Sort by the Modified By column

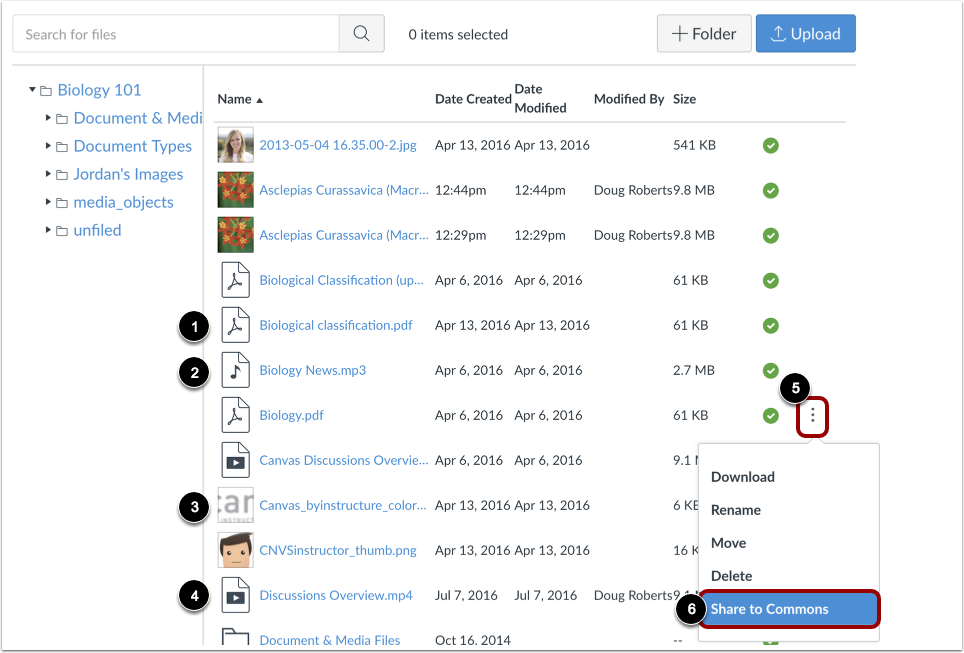[629, 99]
